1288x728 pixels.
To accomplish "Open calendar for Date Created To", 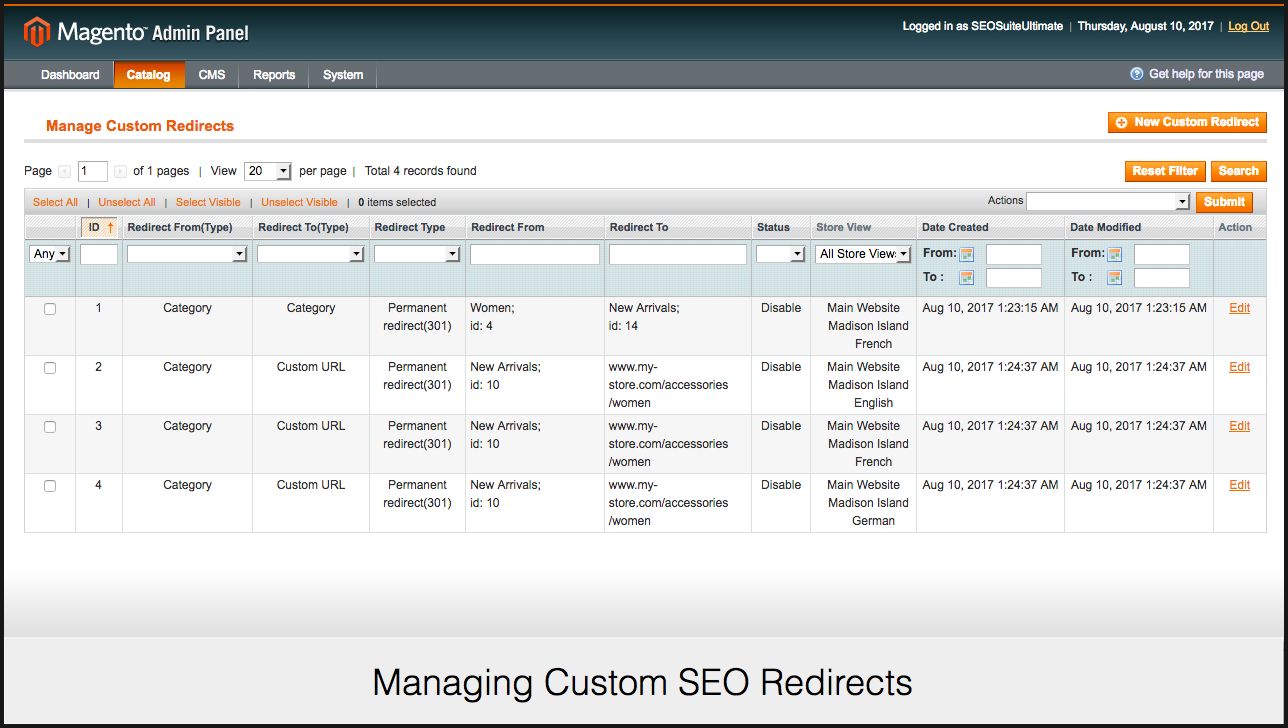I will (x=967, y=278).
